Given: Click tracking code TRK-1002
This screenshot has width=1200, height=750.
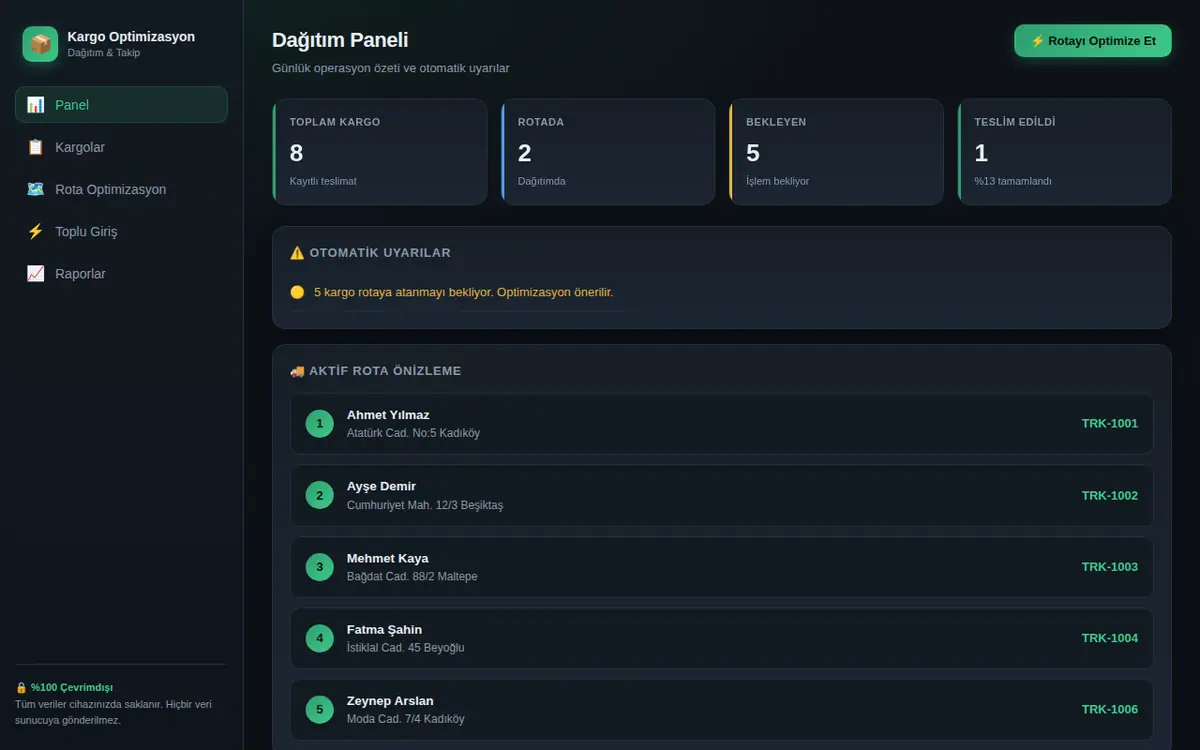Looking at the screenshot, I should coord(1109,495).
